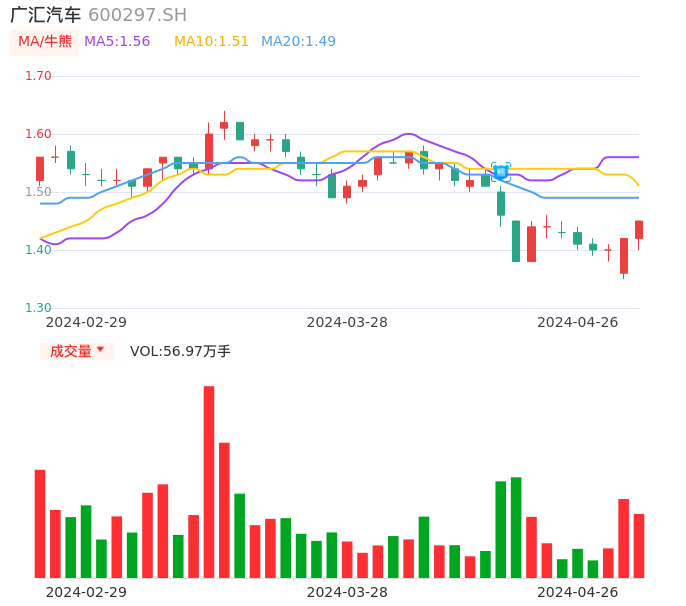Click the 1.30 price axis label
The width and height of the screenshot is (686, 606).
38,308
